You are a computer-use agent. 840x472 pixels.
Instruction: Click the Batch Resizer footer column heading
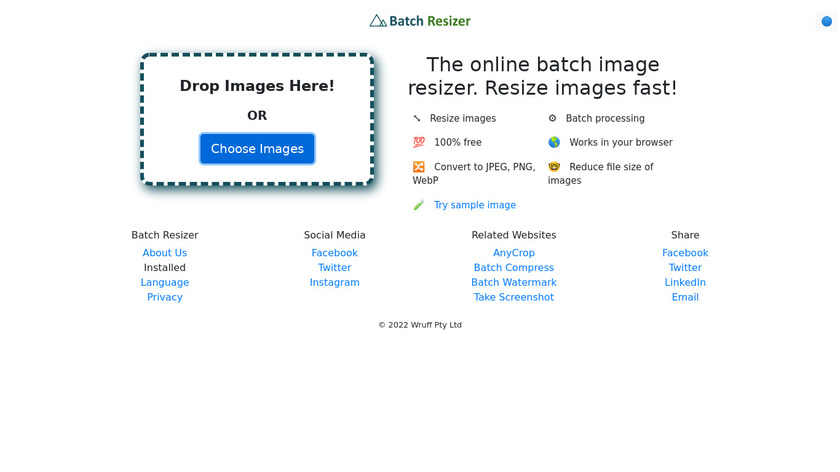coord(164,235)
